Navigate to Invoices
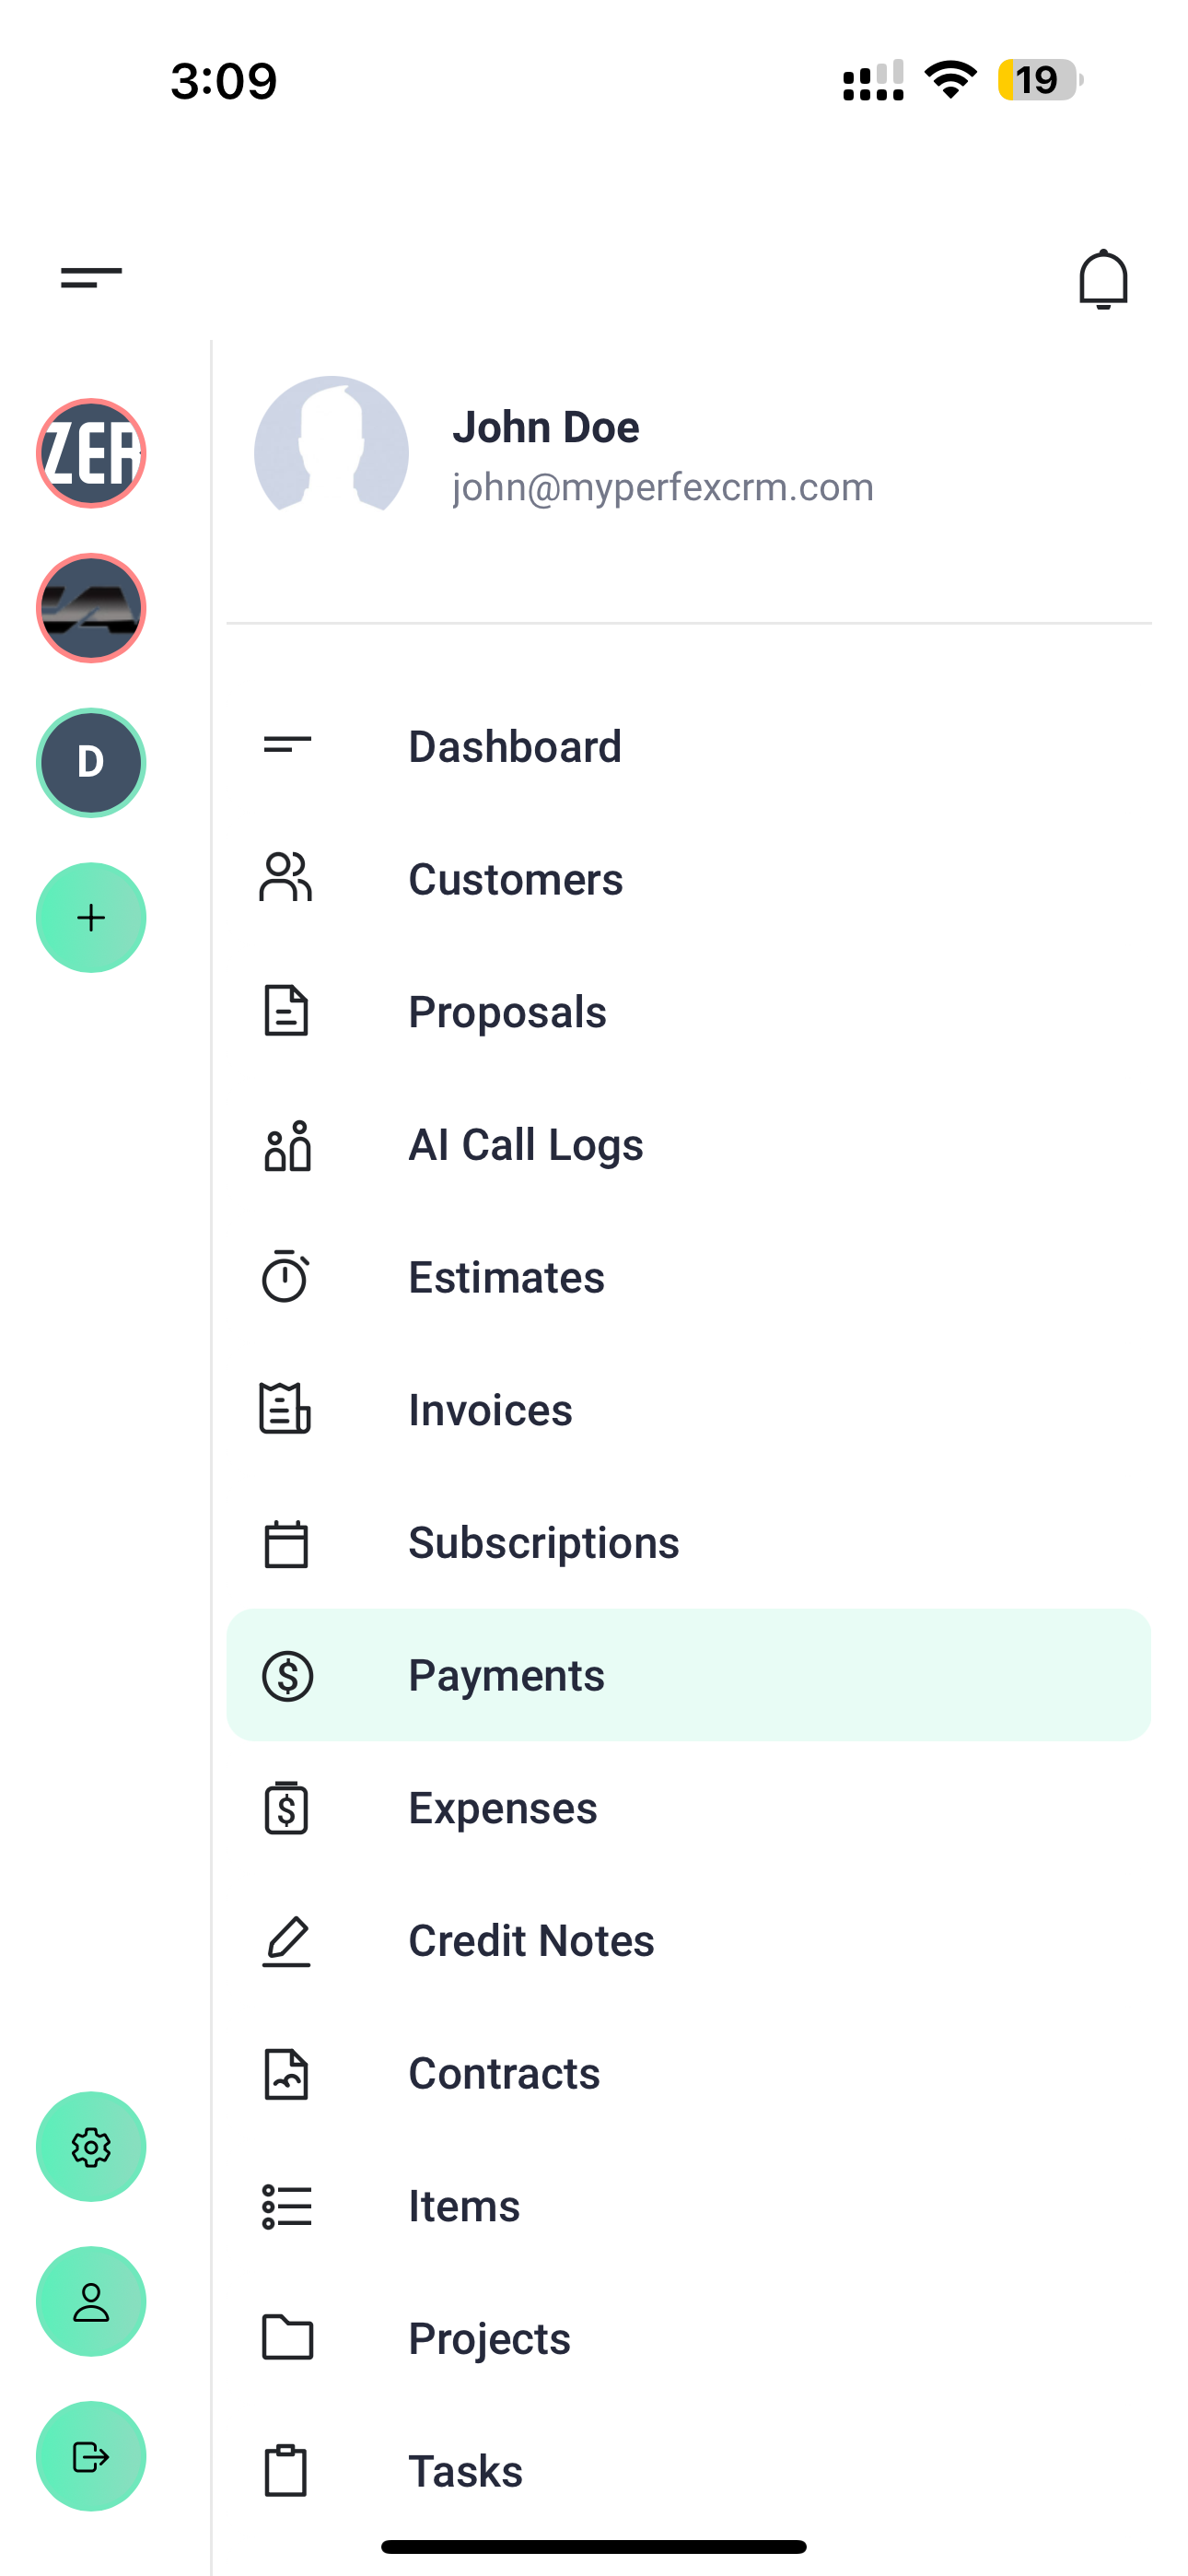Viewport: 1188px width, 2576px height. click(x=490, y=1410)
